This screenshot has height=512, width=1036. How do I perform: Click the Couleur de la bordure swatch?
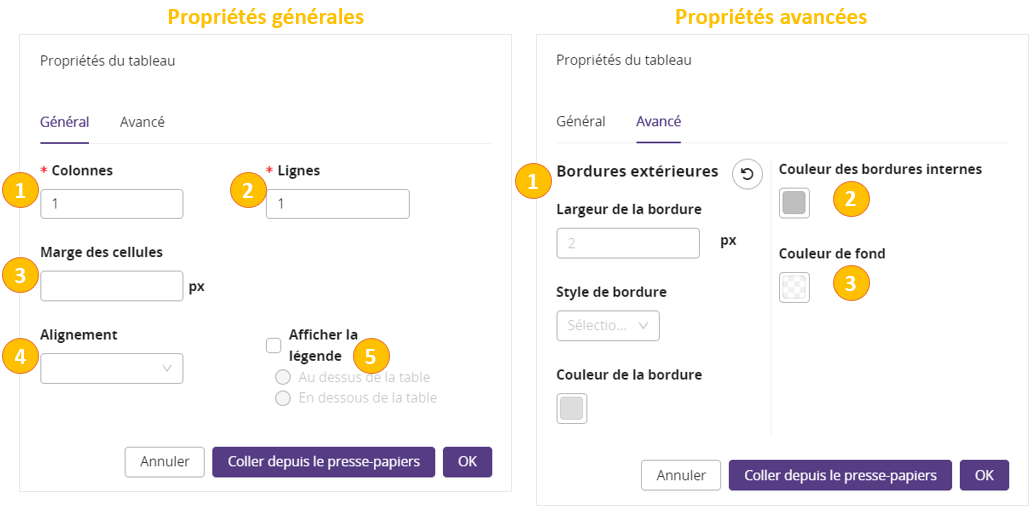coord(571,408)
